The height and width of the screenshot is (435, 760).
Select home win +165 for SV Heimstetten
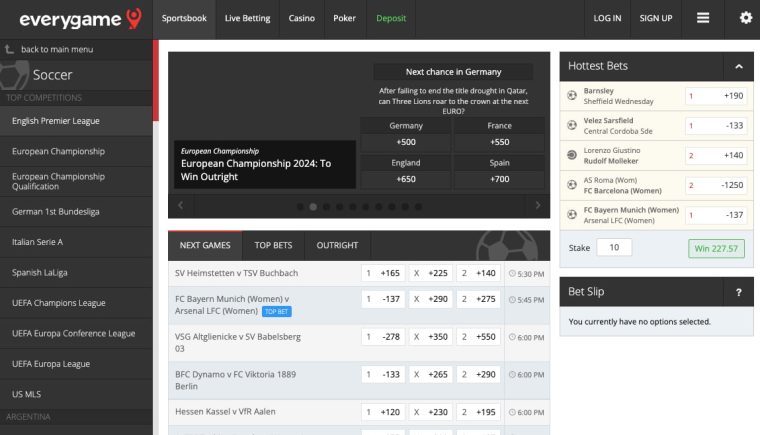(383, 273)
